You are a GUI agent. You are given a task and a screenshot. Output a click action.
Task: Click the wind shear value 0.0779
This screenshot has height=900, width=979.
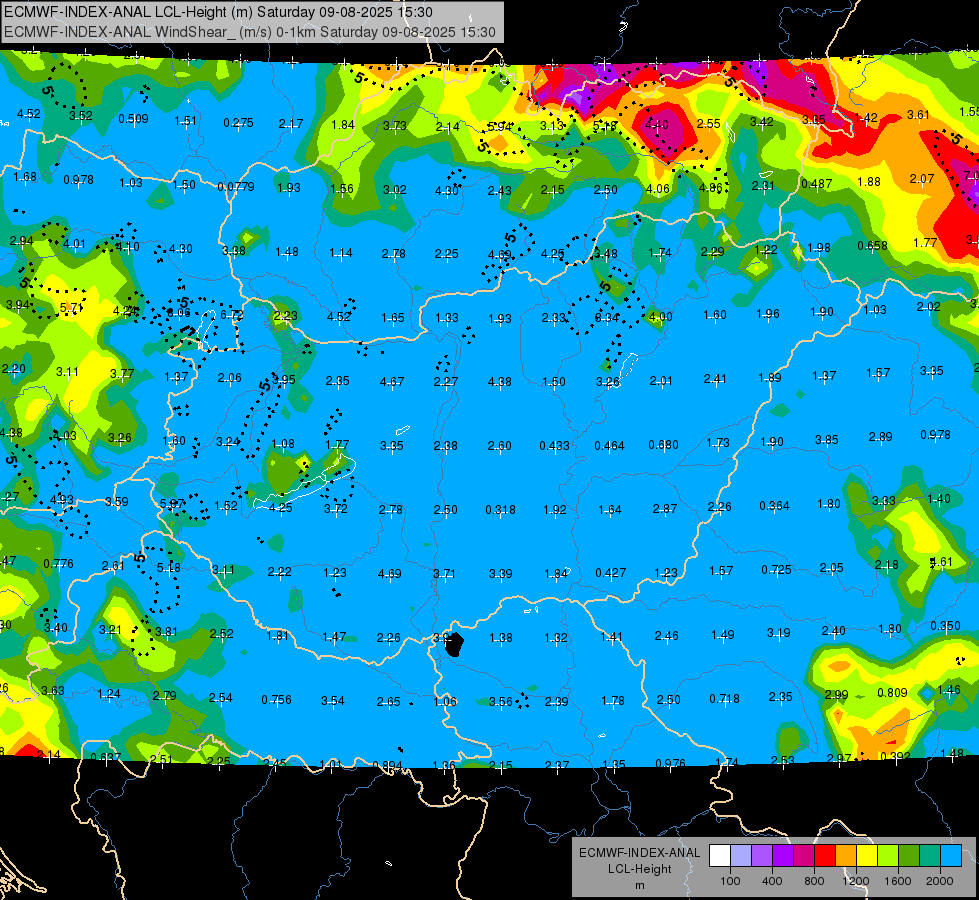click(x=235, y=186)
